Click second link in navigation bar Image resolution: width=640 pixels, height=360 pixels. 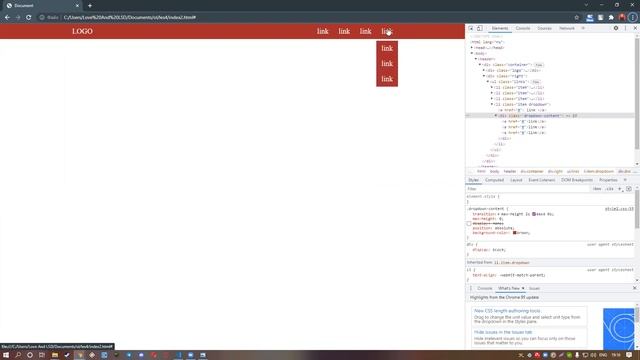[x=344, y=31]
